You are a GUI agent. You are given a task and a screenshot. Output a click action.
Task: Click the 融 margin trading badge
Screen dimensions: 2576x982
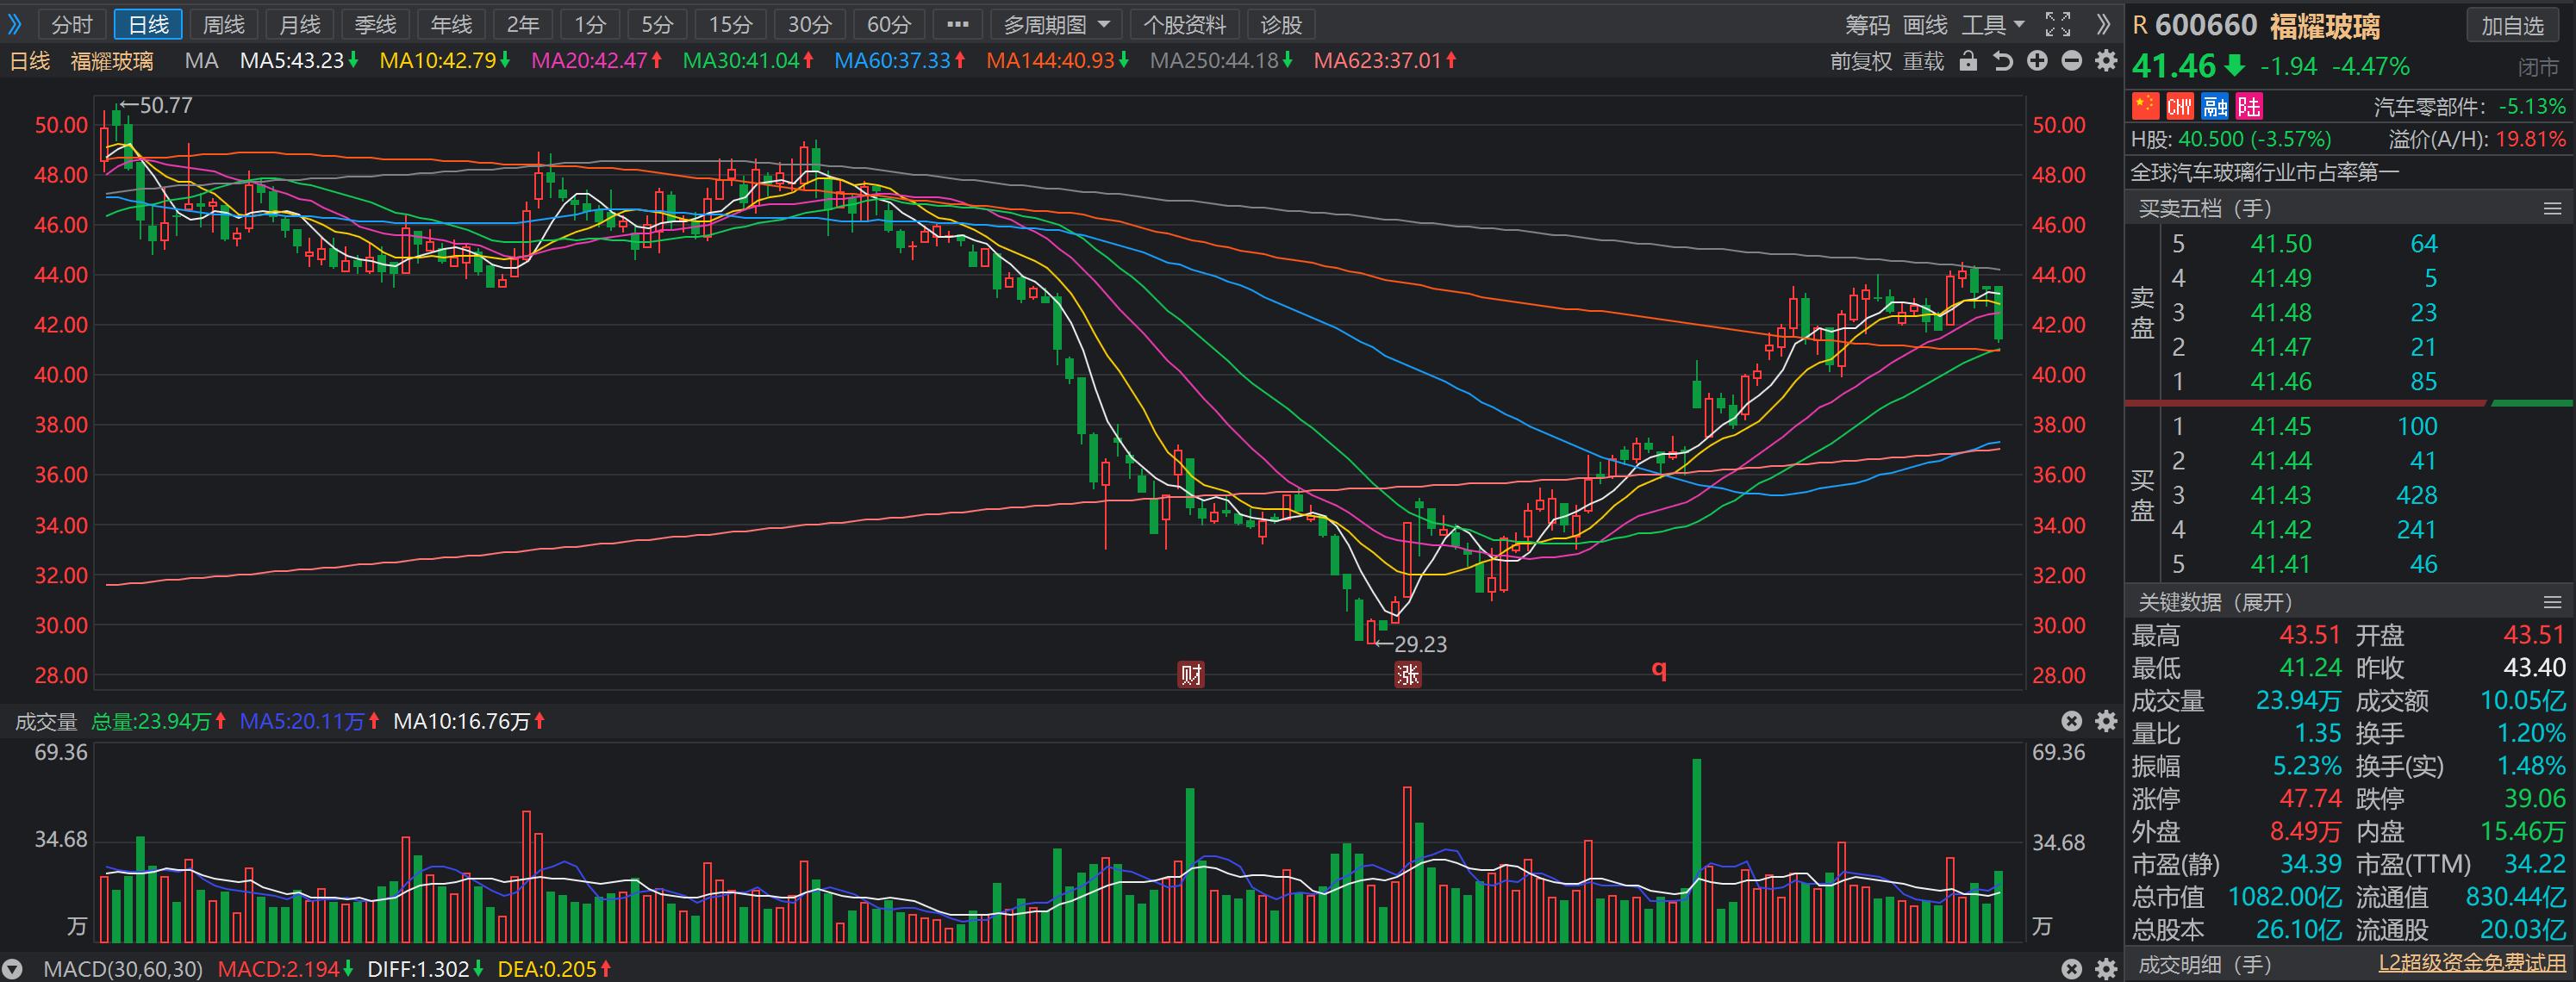[x=2215, y=106]
